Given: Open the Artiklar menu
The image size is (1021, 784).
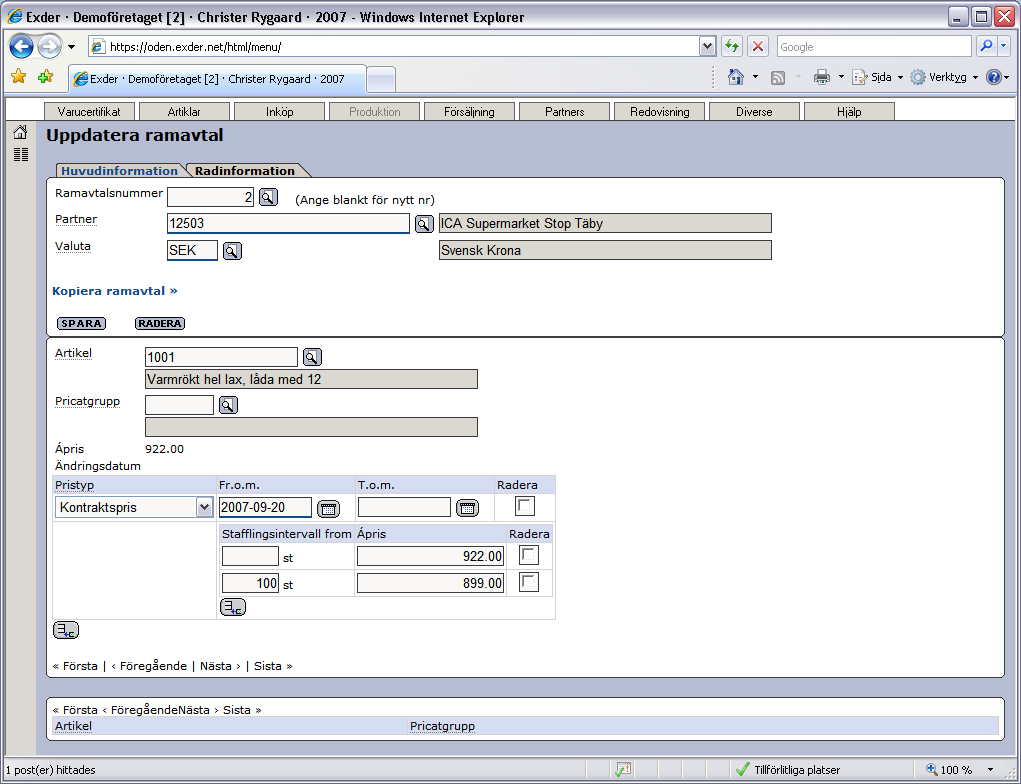Looking at the screenshot, I should tap(184, 112).
